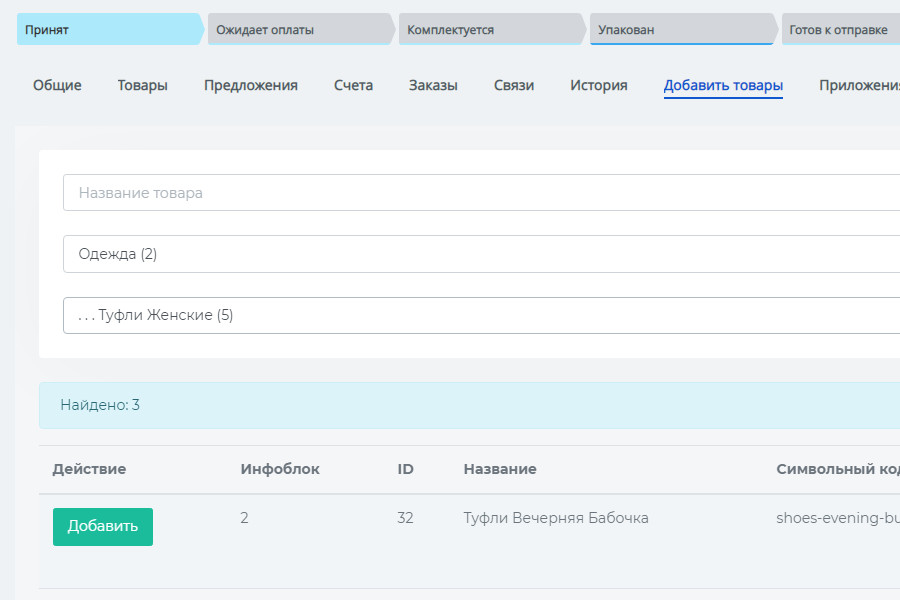Open the Туфли Женские (5) section dropdown

480,315
